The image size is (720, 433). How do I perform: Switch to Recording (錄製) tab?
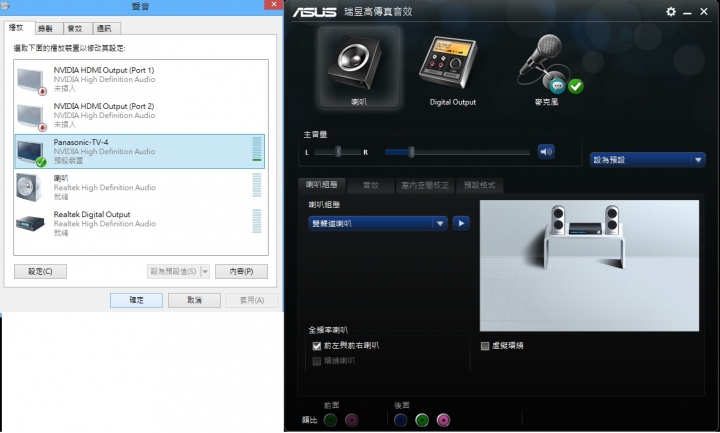tap(49, 28)
